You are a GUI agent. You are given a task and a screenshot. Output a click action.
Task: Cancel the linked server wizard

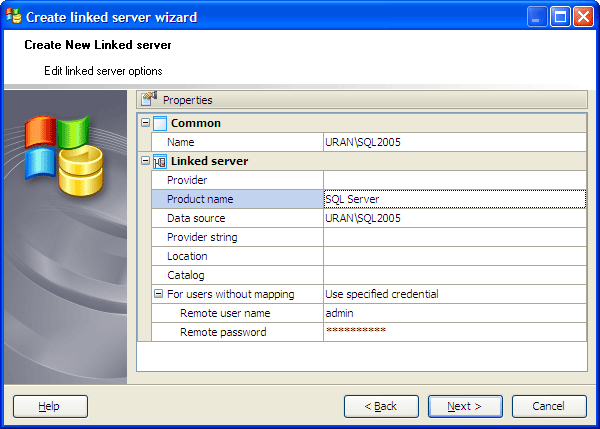point(549,406)
